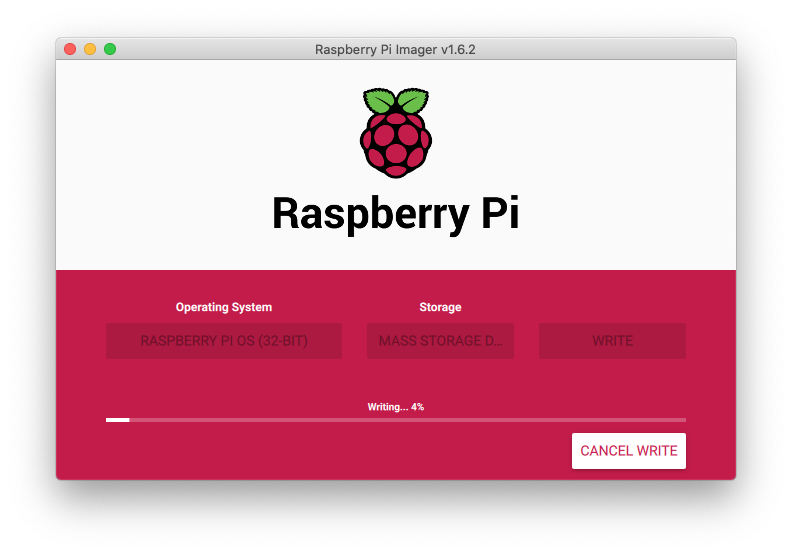Screen dimensions: 792x554
Task: Click the disabled Raspberry Pi OS (32-bit) button
Action: [224, 341]
